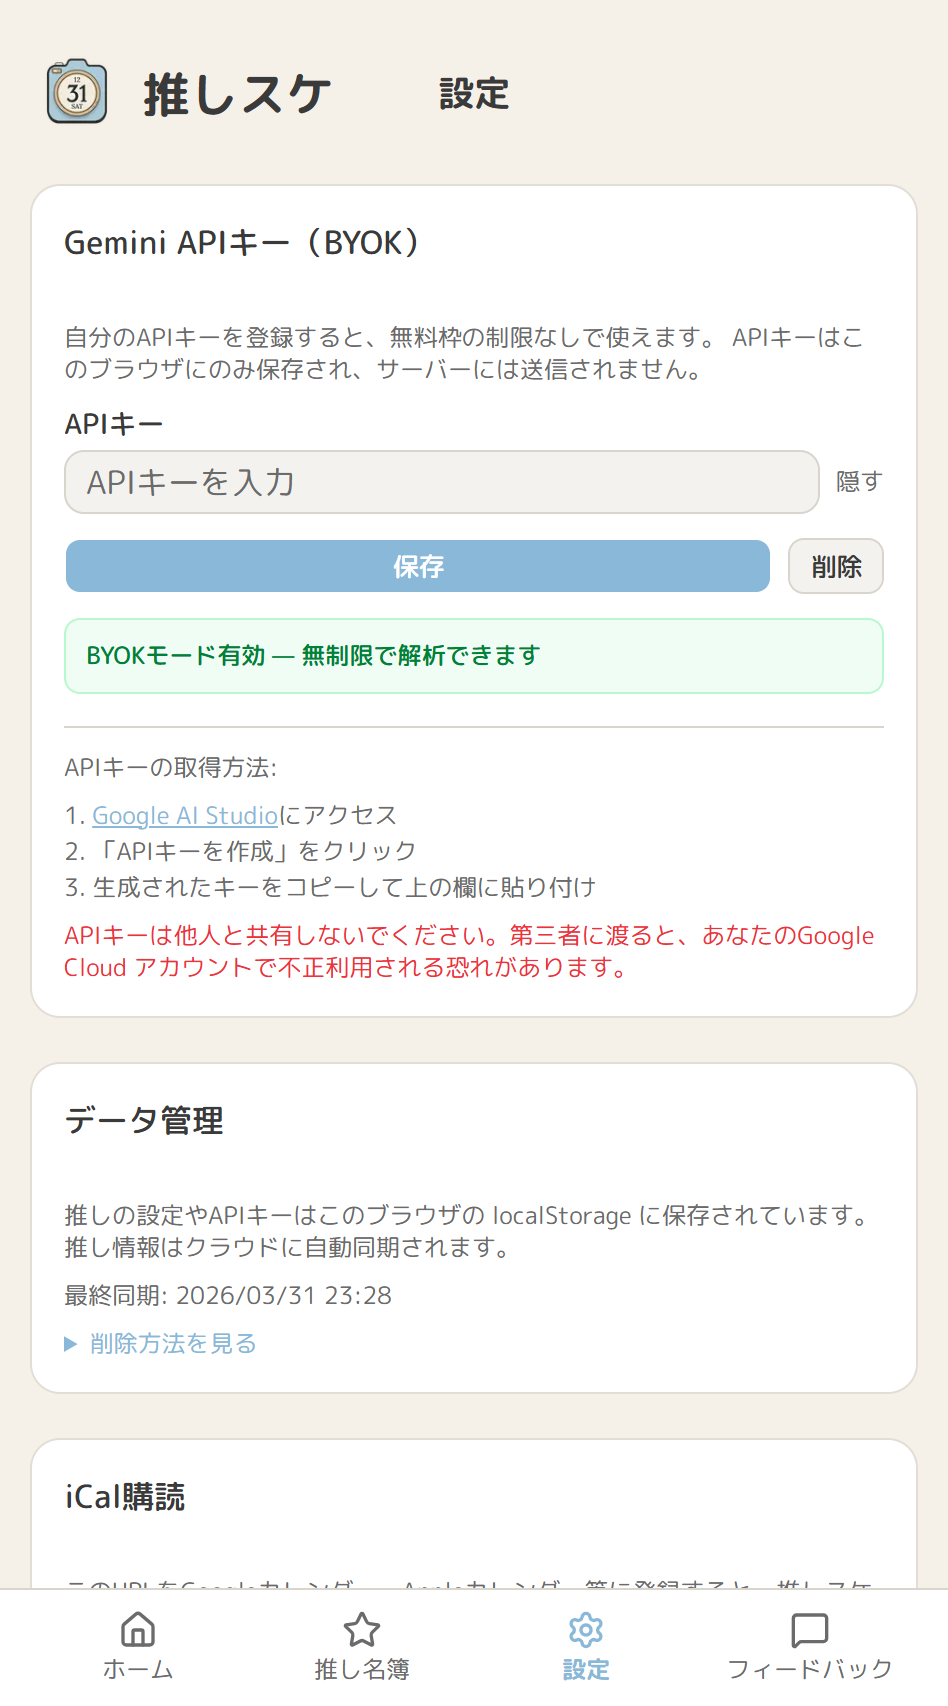Click the disclosure triangle before 削除方法を見る
This screenshot has width=948, height=1706.
[x=71, y=1344]
